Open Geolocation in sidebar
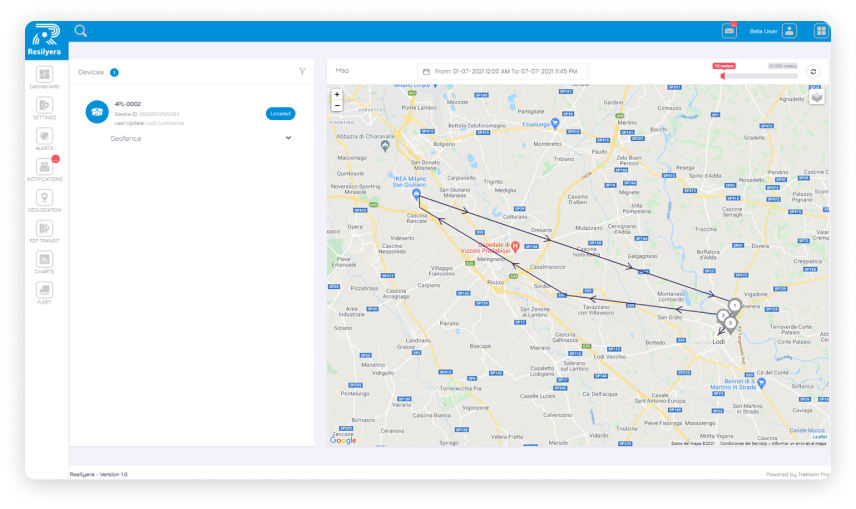The height and width of the screenshot is (509, 856). click(44, 200)
